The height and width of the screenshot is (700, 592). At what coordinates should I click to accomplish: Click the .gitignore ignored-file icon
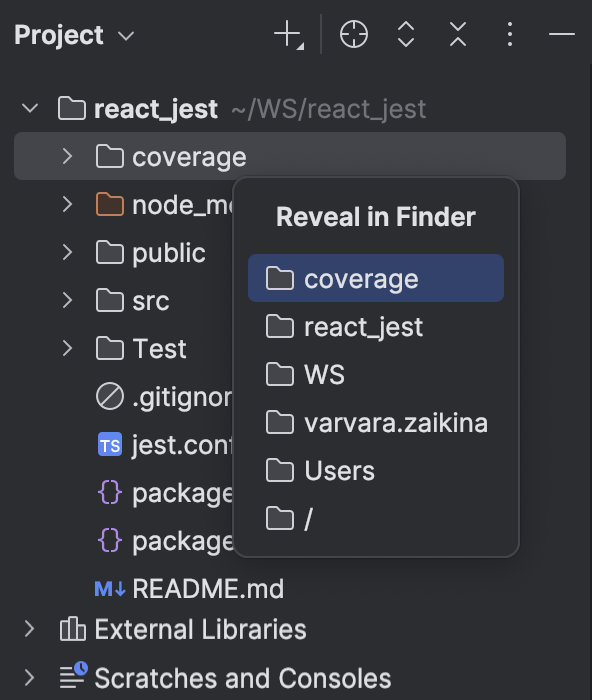click(x=110, y=396)
